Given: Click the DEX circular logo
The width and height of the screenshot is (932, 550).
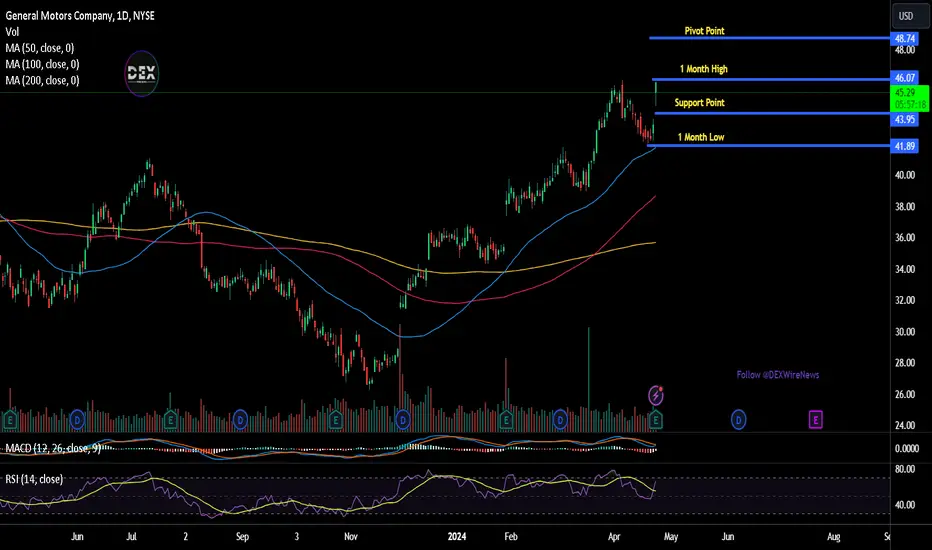Looking at the screenshot, I should tap(141, 74).
